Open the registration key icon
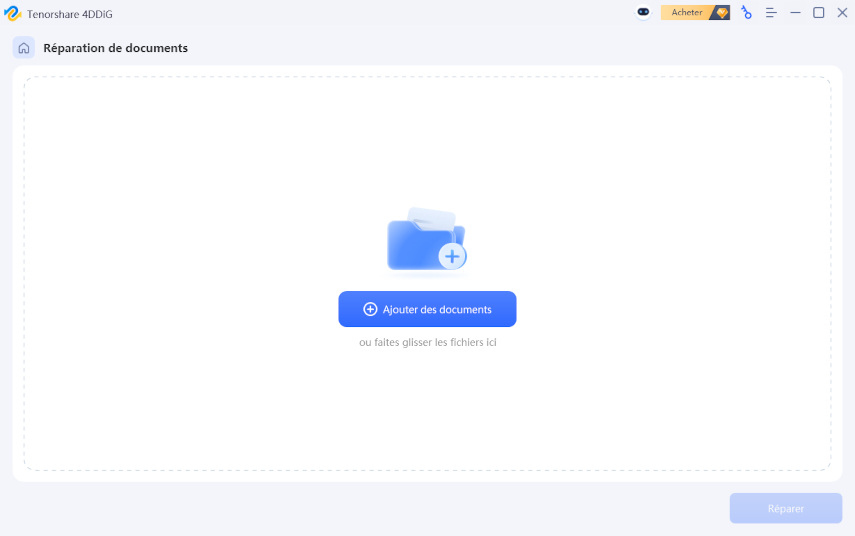 746,13
